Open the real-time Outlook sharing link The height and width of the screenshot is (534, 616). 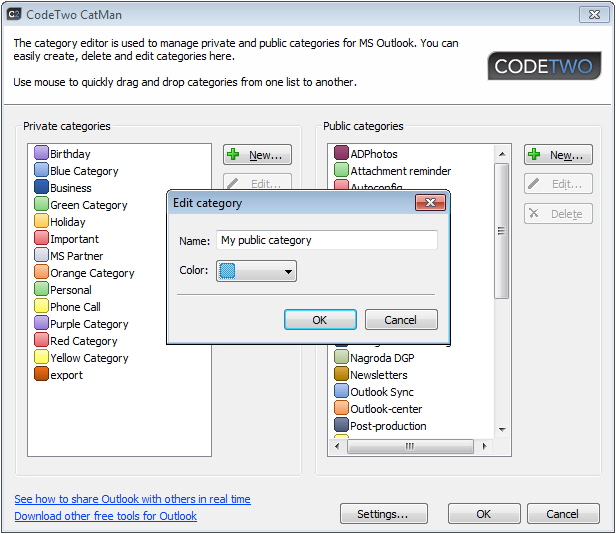point(132,499)
